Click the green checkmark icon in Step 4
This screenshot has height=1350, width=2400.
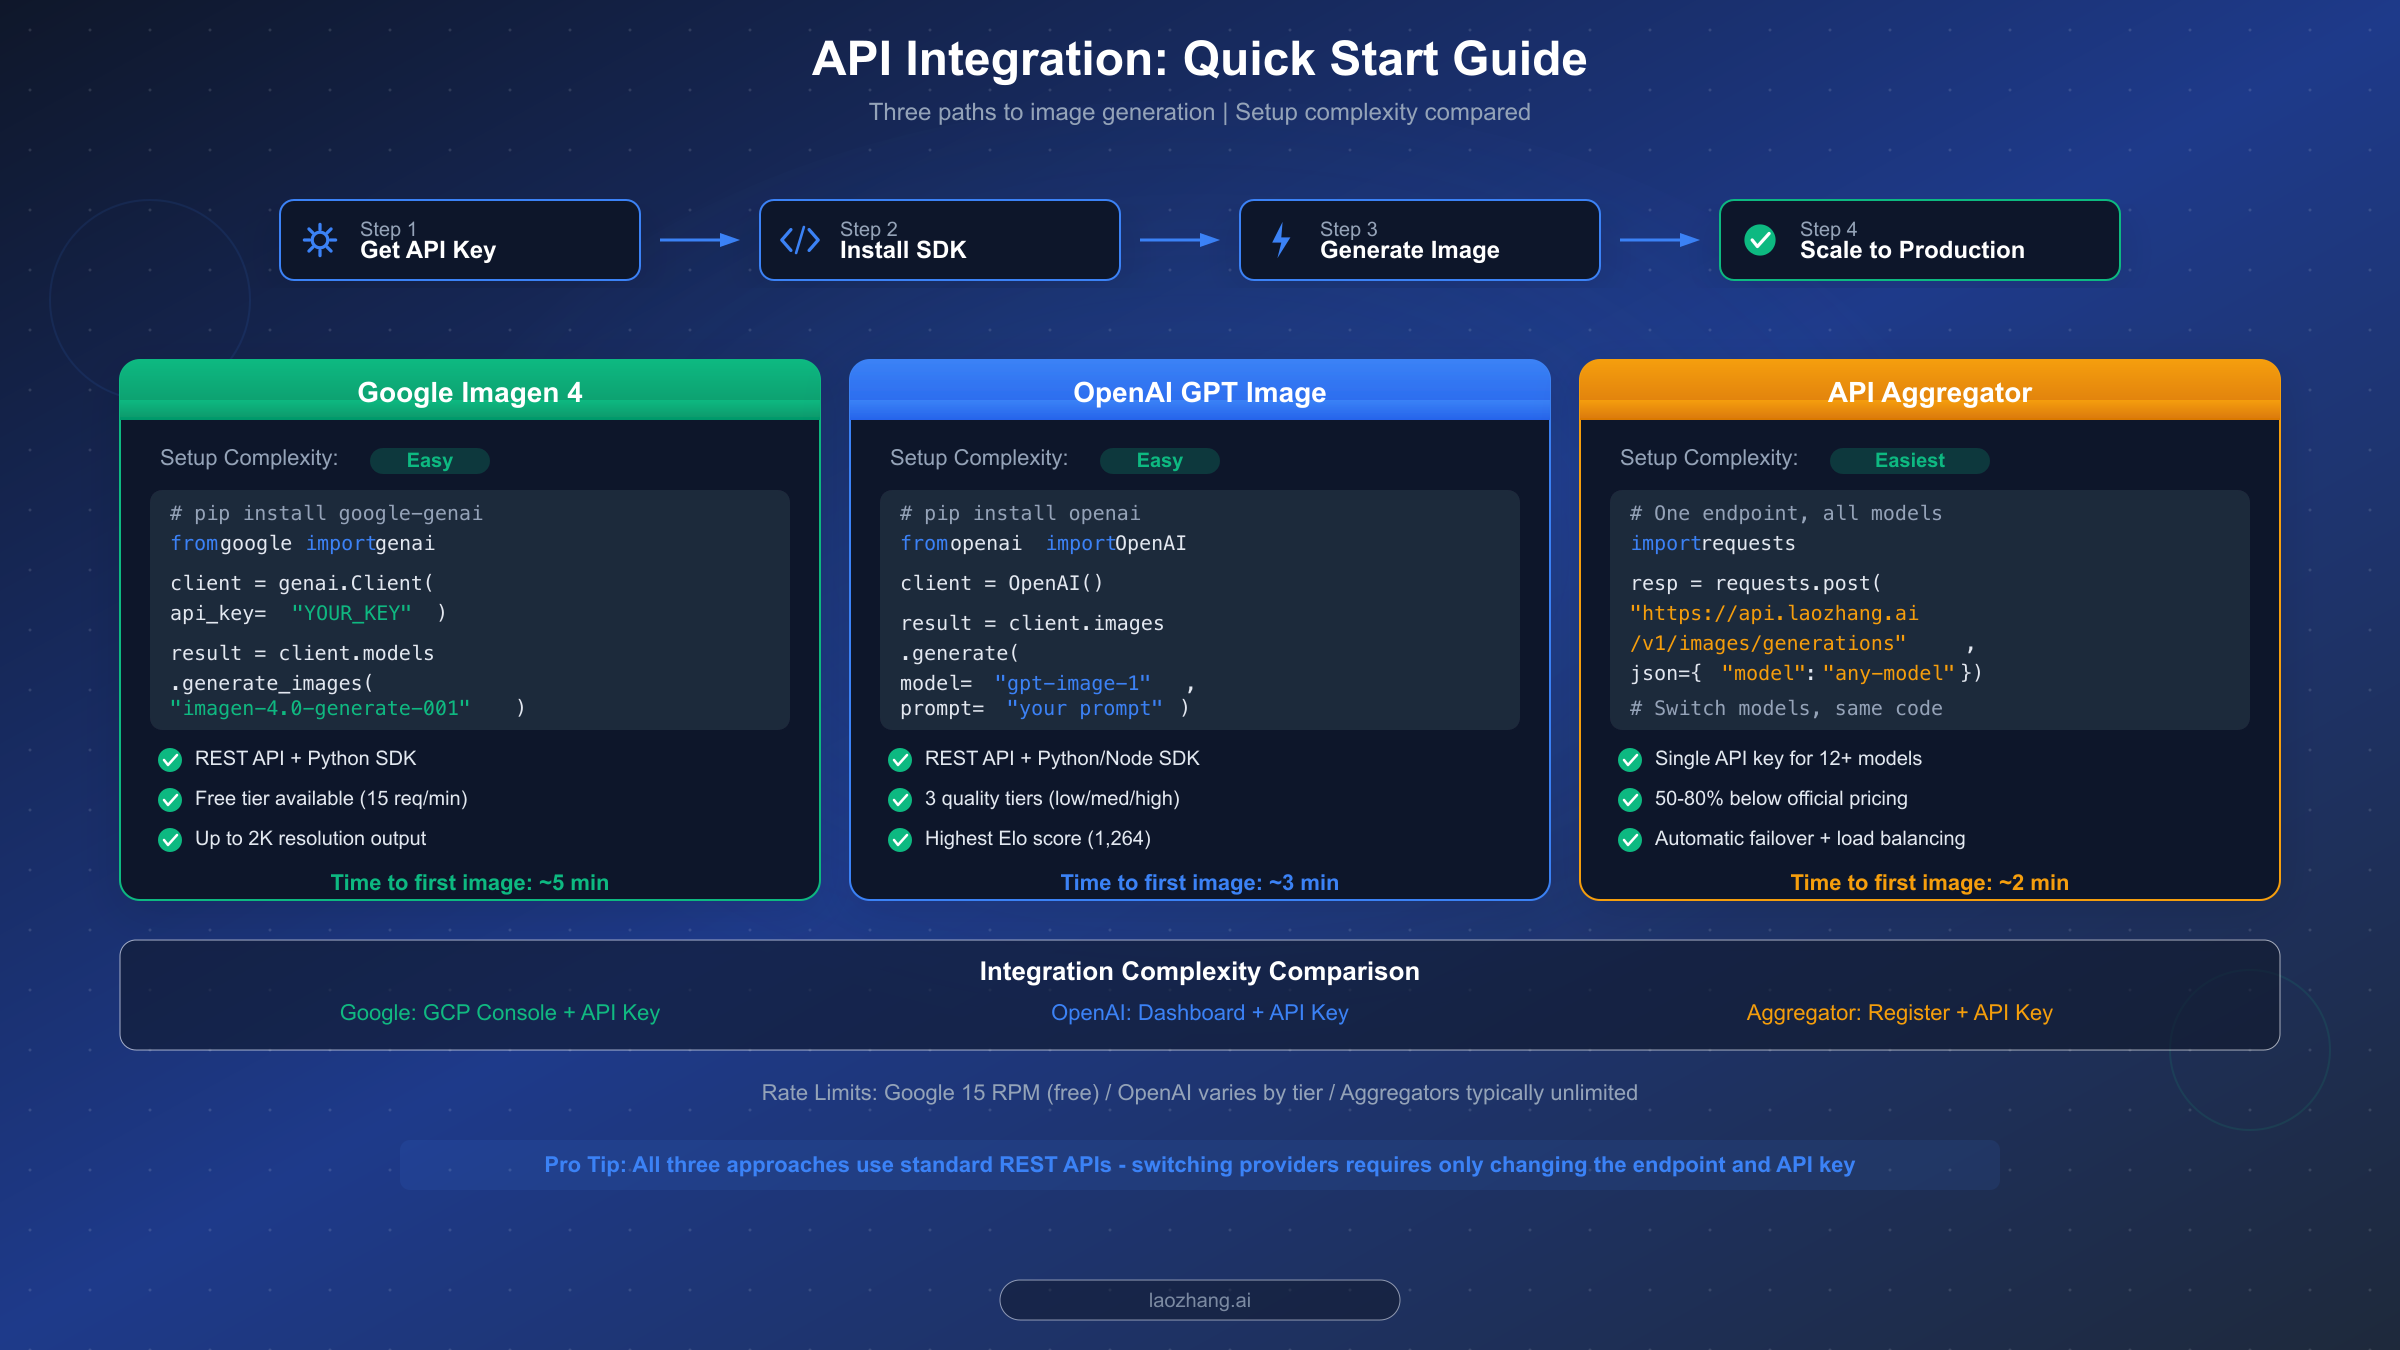click(x=1760, y=240)
